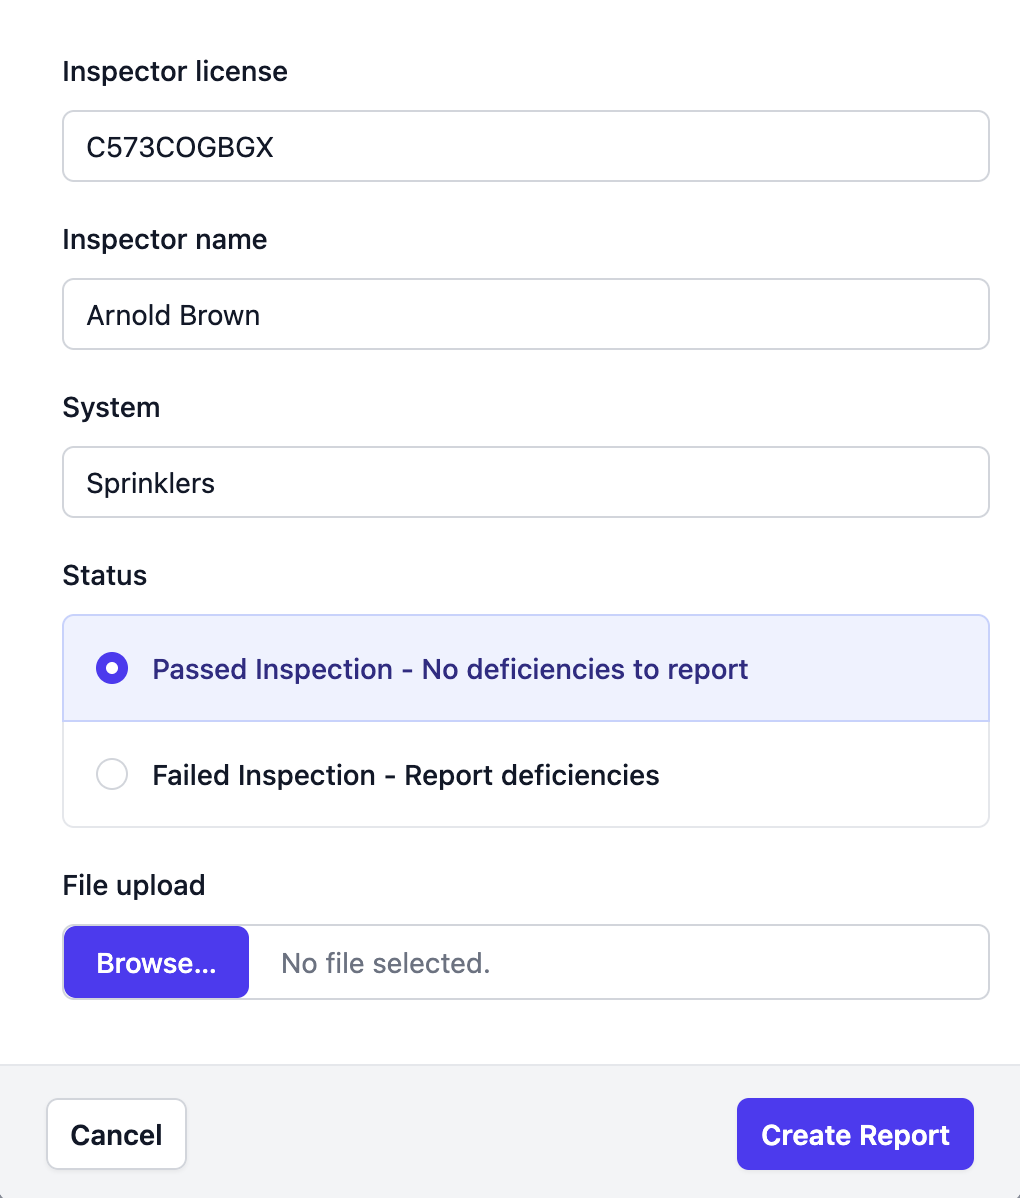Select the Passed Inspection radio button
The image size is (1020, 1198).
112,669
